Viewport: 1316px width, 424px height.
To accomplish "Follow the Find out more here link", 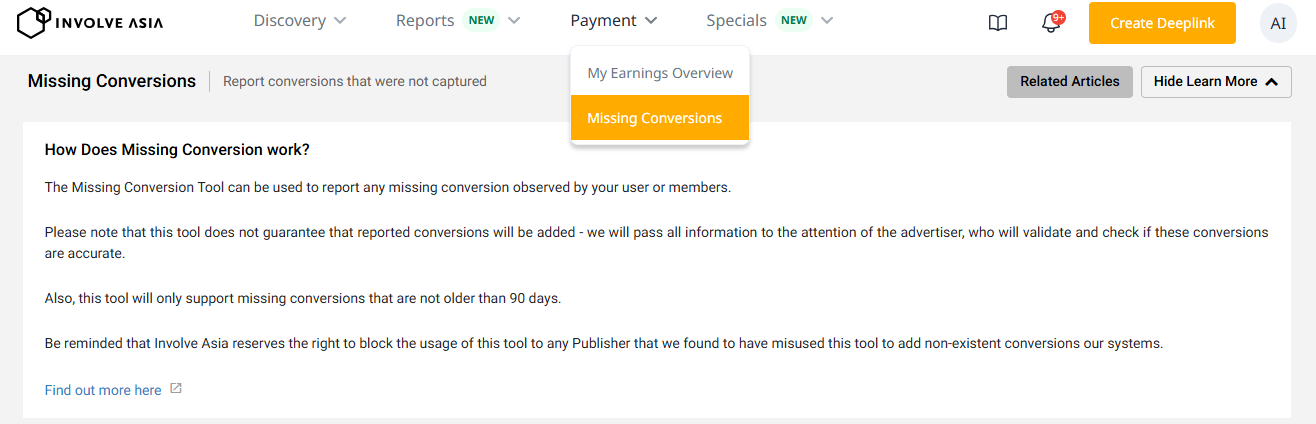I will (103, 390).
